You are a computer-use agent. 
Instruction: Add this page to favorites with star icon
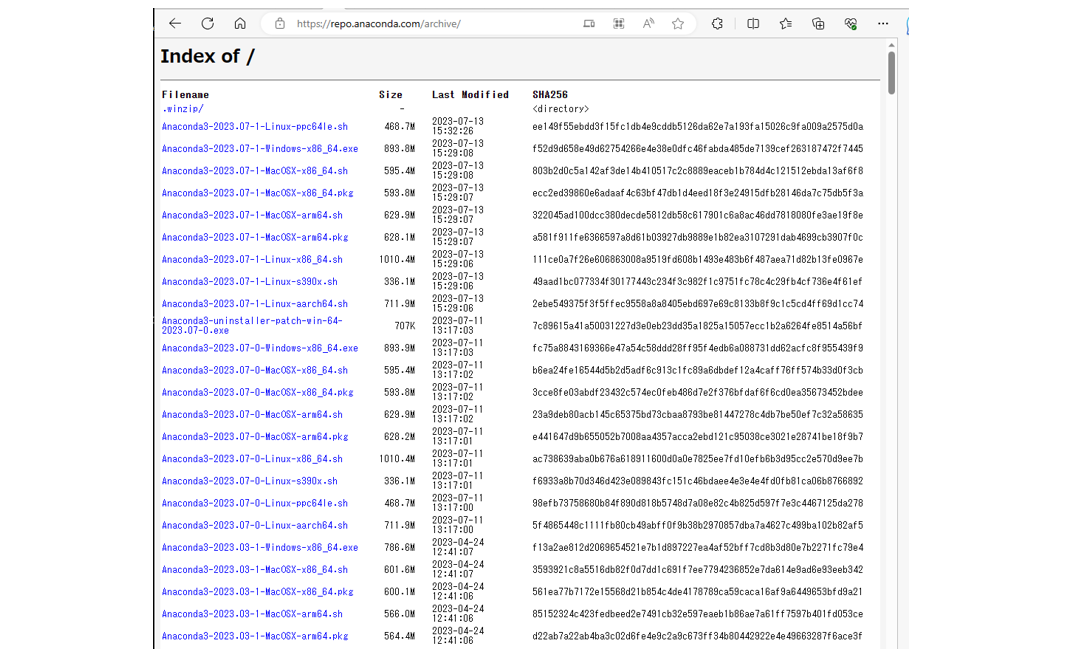point(678,23)
